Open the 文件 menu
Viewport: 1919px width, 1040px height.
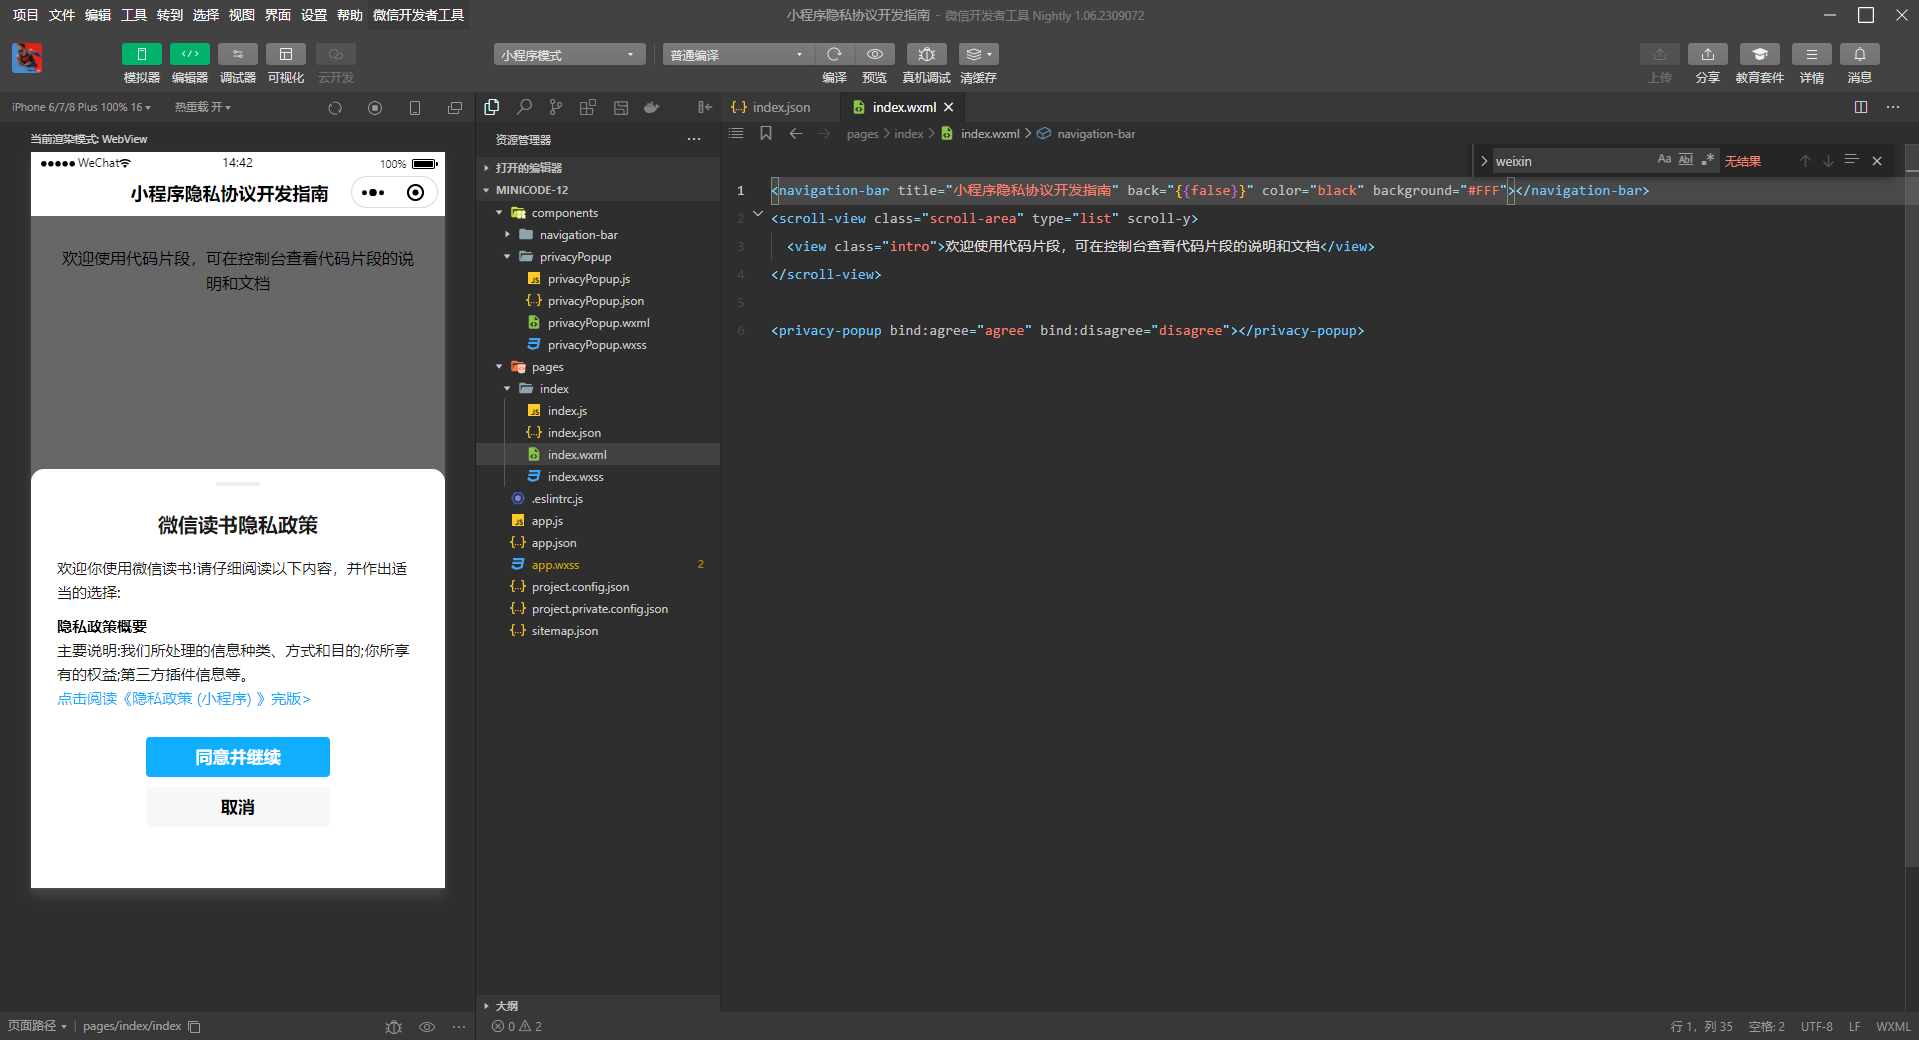62,15
